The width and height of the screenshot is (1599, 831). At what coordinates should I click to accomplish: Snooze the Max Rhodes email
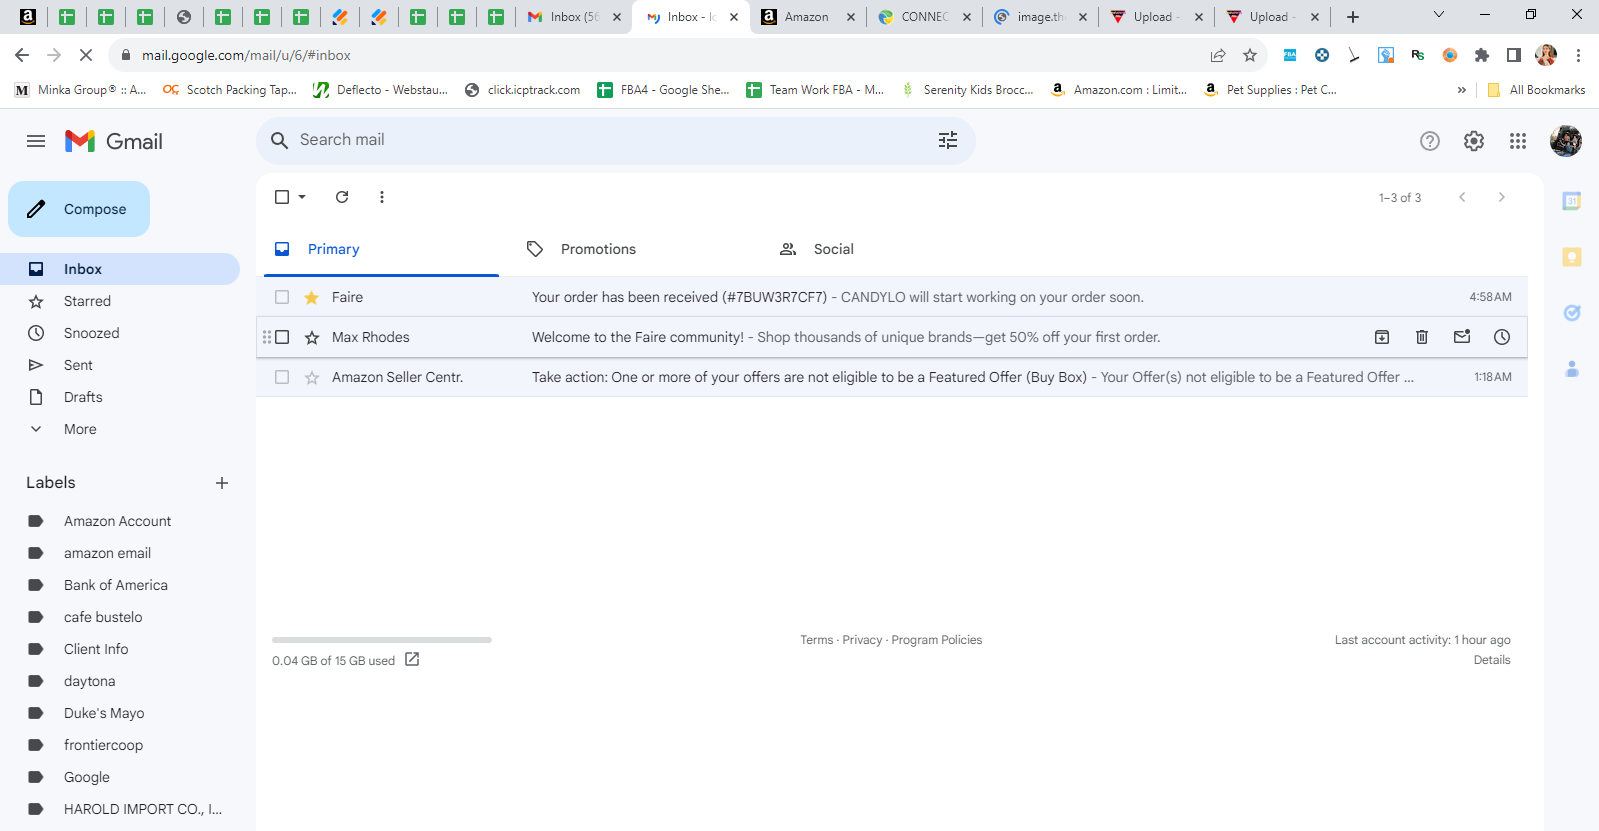(x=1502, y=337)
